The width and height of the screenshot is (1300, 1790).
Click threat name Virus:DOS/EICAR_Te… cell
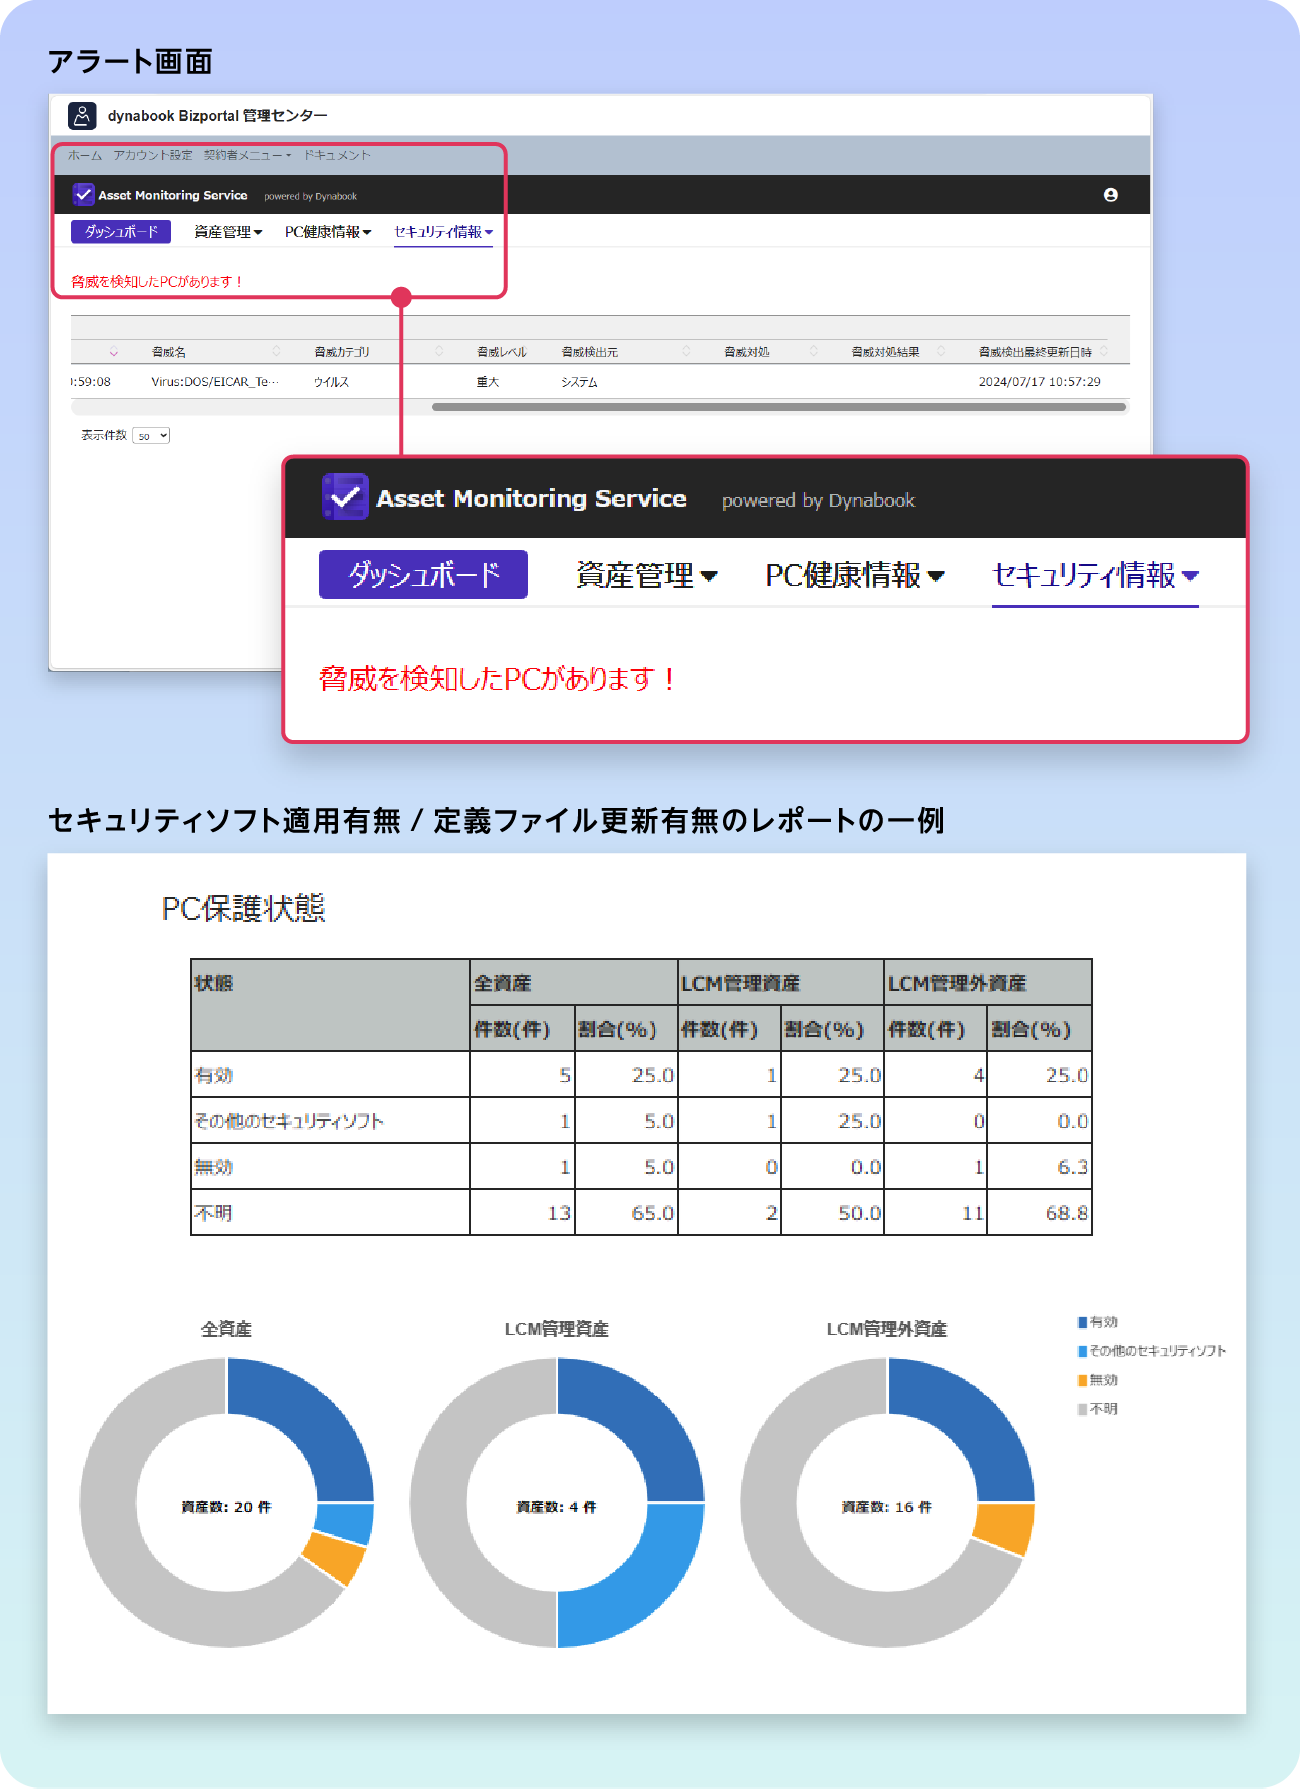[x=215, y=382]
